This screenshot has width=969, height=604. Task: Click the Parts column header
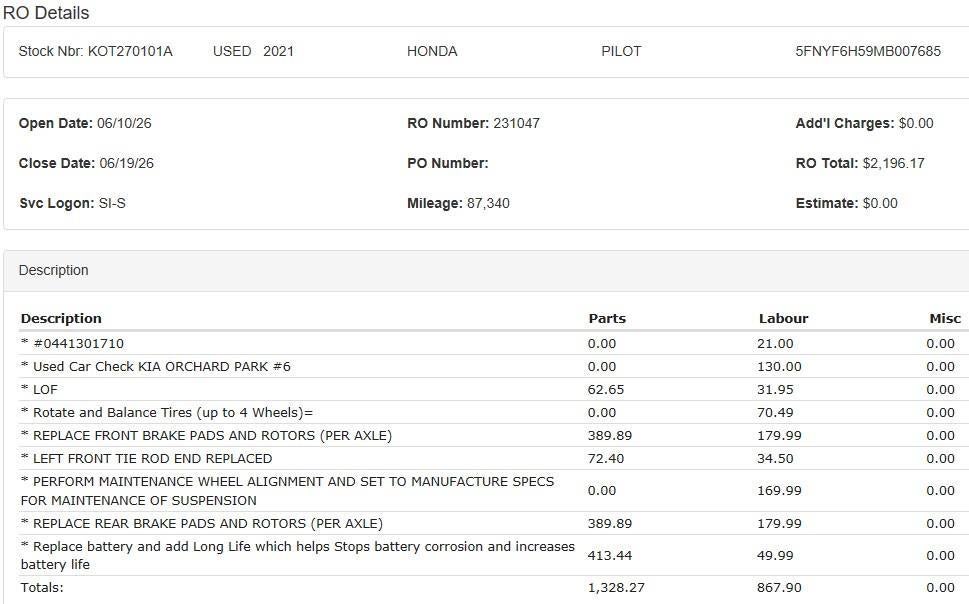pos(607,318)
